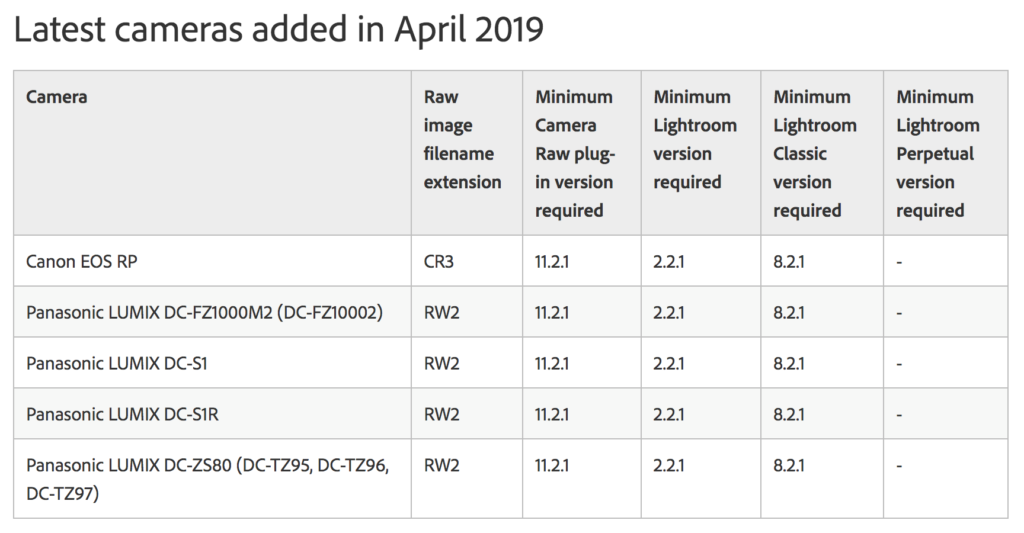Select the "Minimum Lightroom Classic version required" header
This screenshot has height=533, width=1024.
[815, 153]
